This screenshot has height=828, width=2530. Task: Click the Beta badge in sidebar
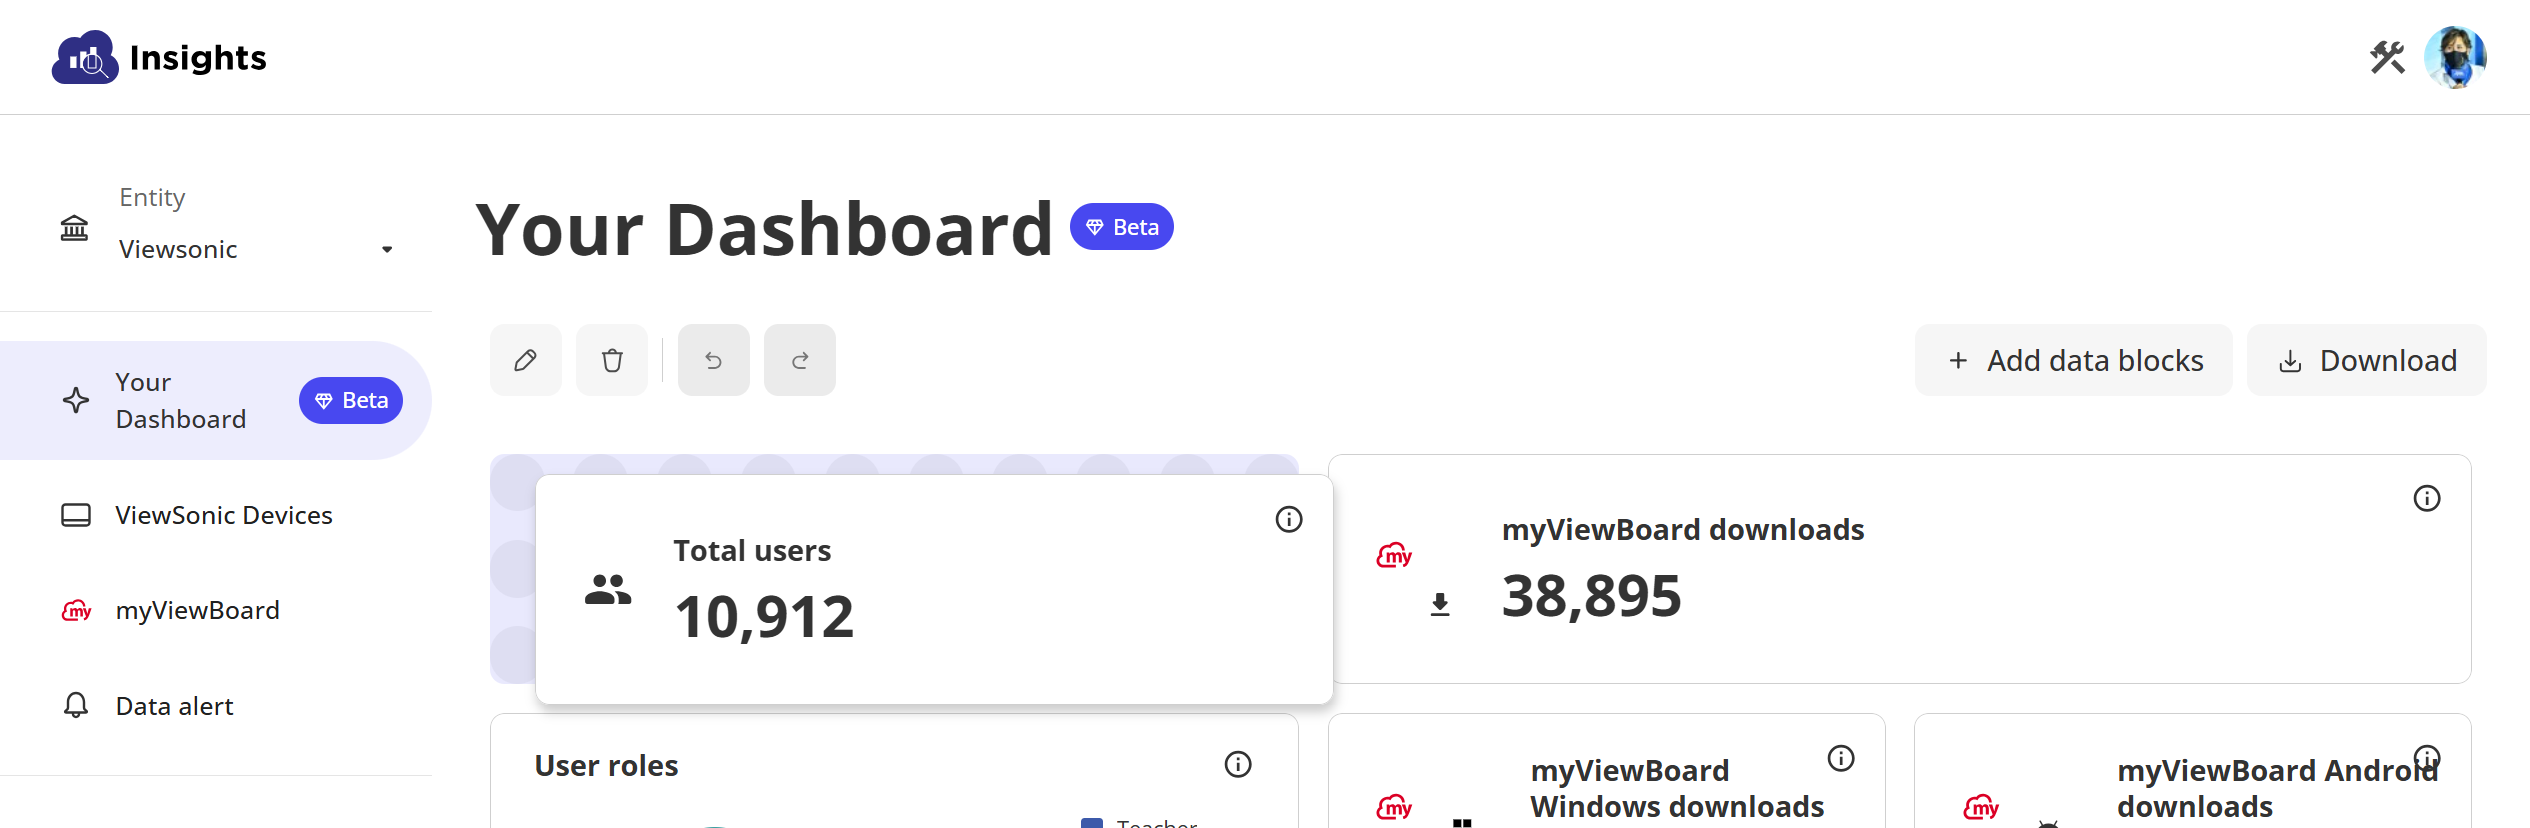coord(351,400)
